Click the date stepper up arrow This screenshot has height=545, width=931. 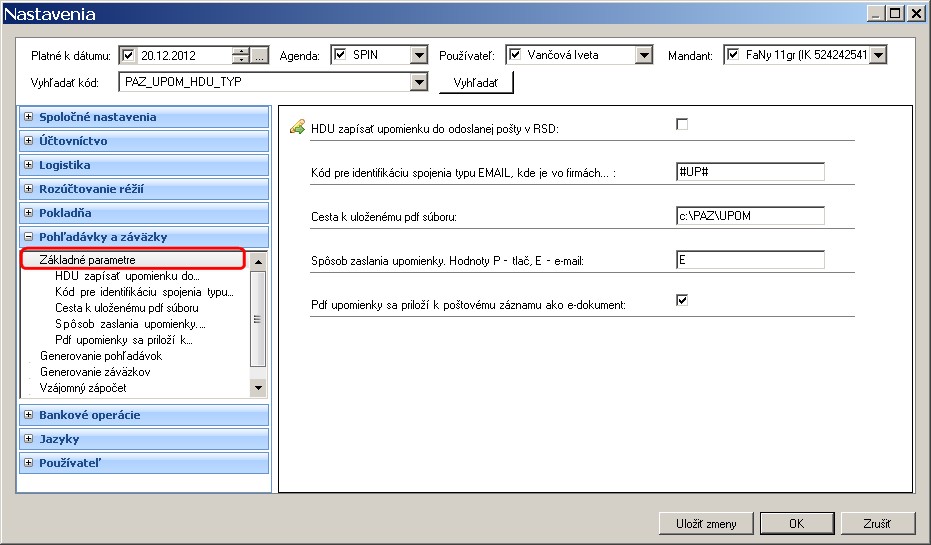(240, 52)
